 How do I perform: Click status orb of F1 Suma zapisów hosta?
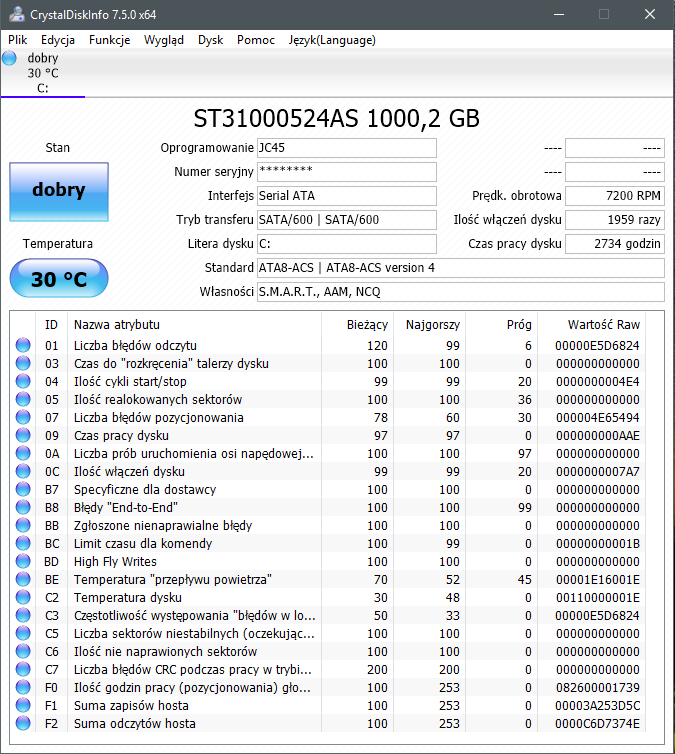tap(23, 705)
